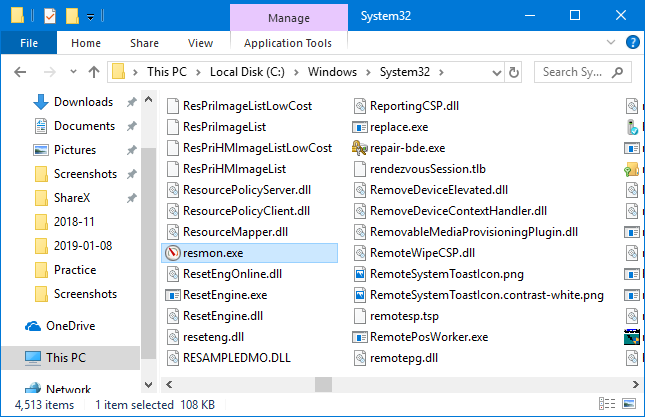Click the horizontal scrollbar thumb in file list
Screen dimensions: 645x417
click(323, 385)
